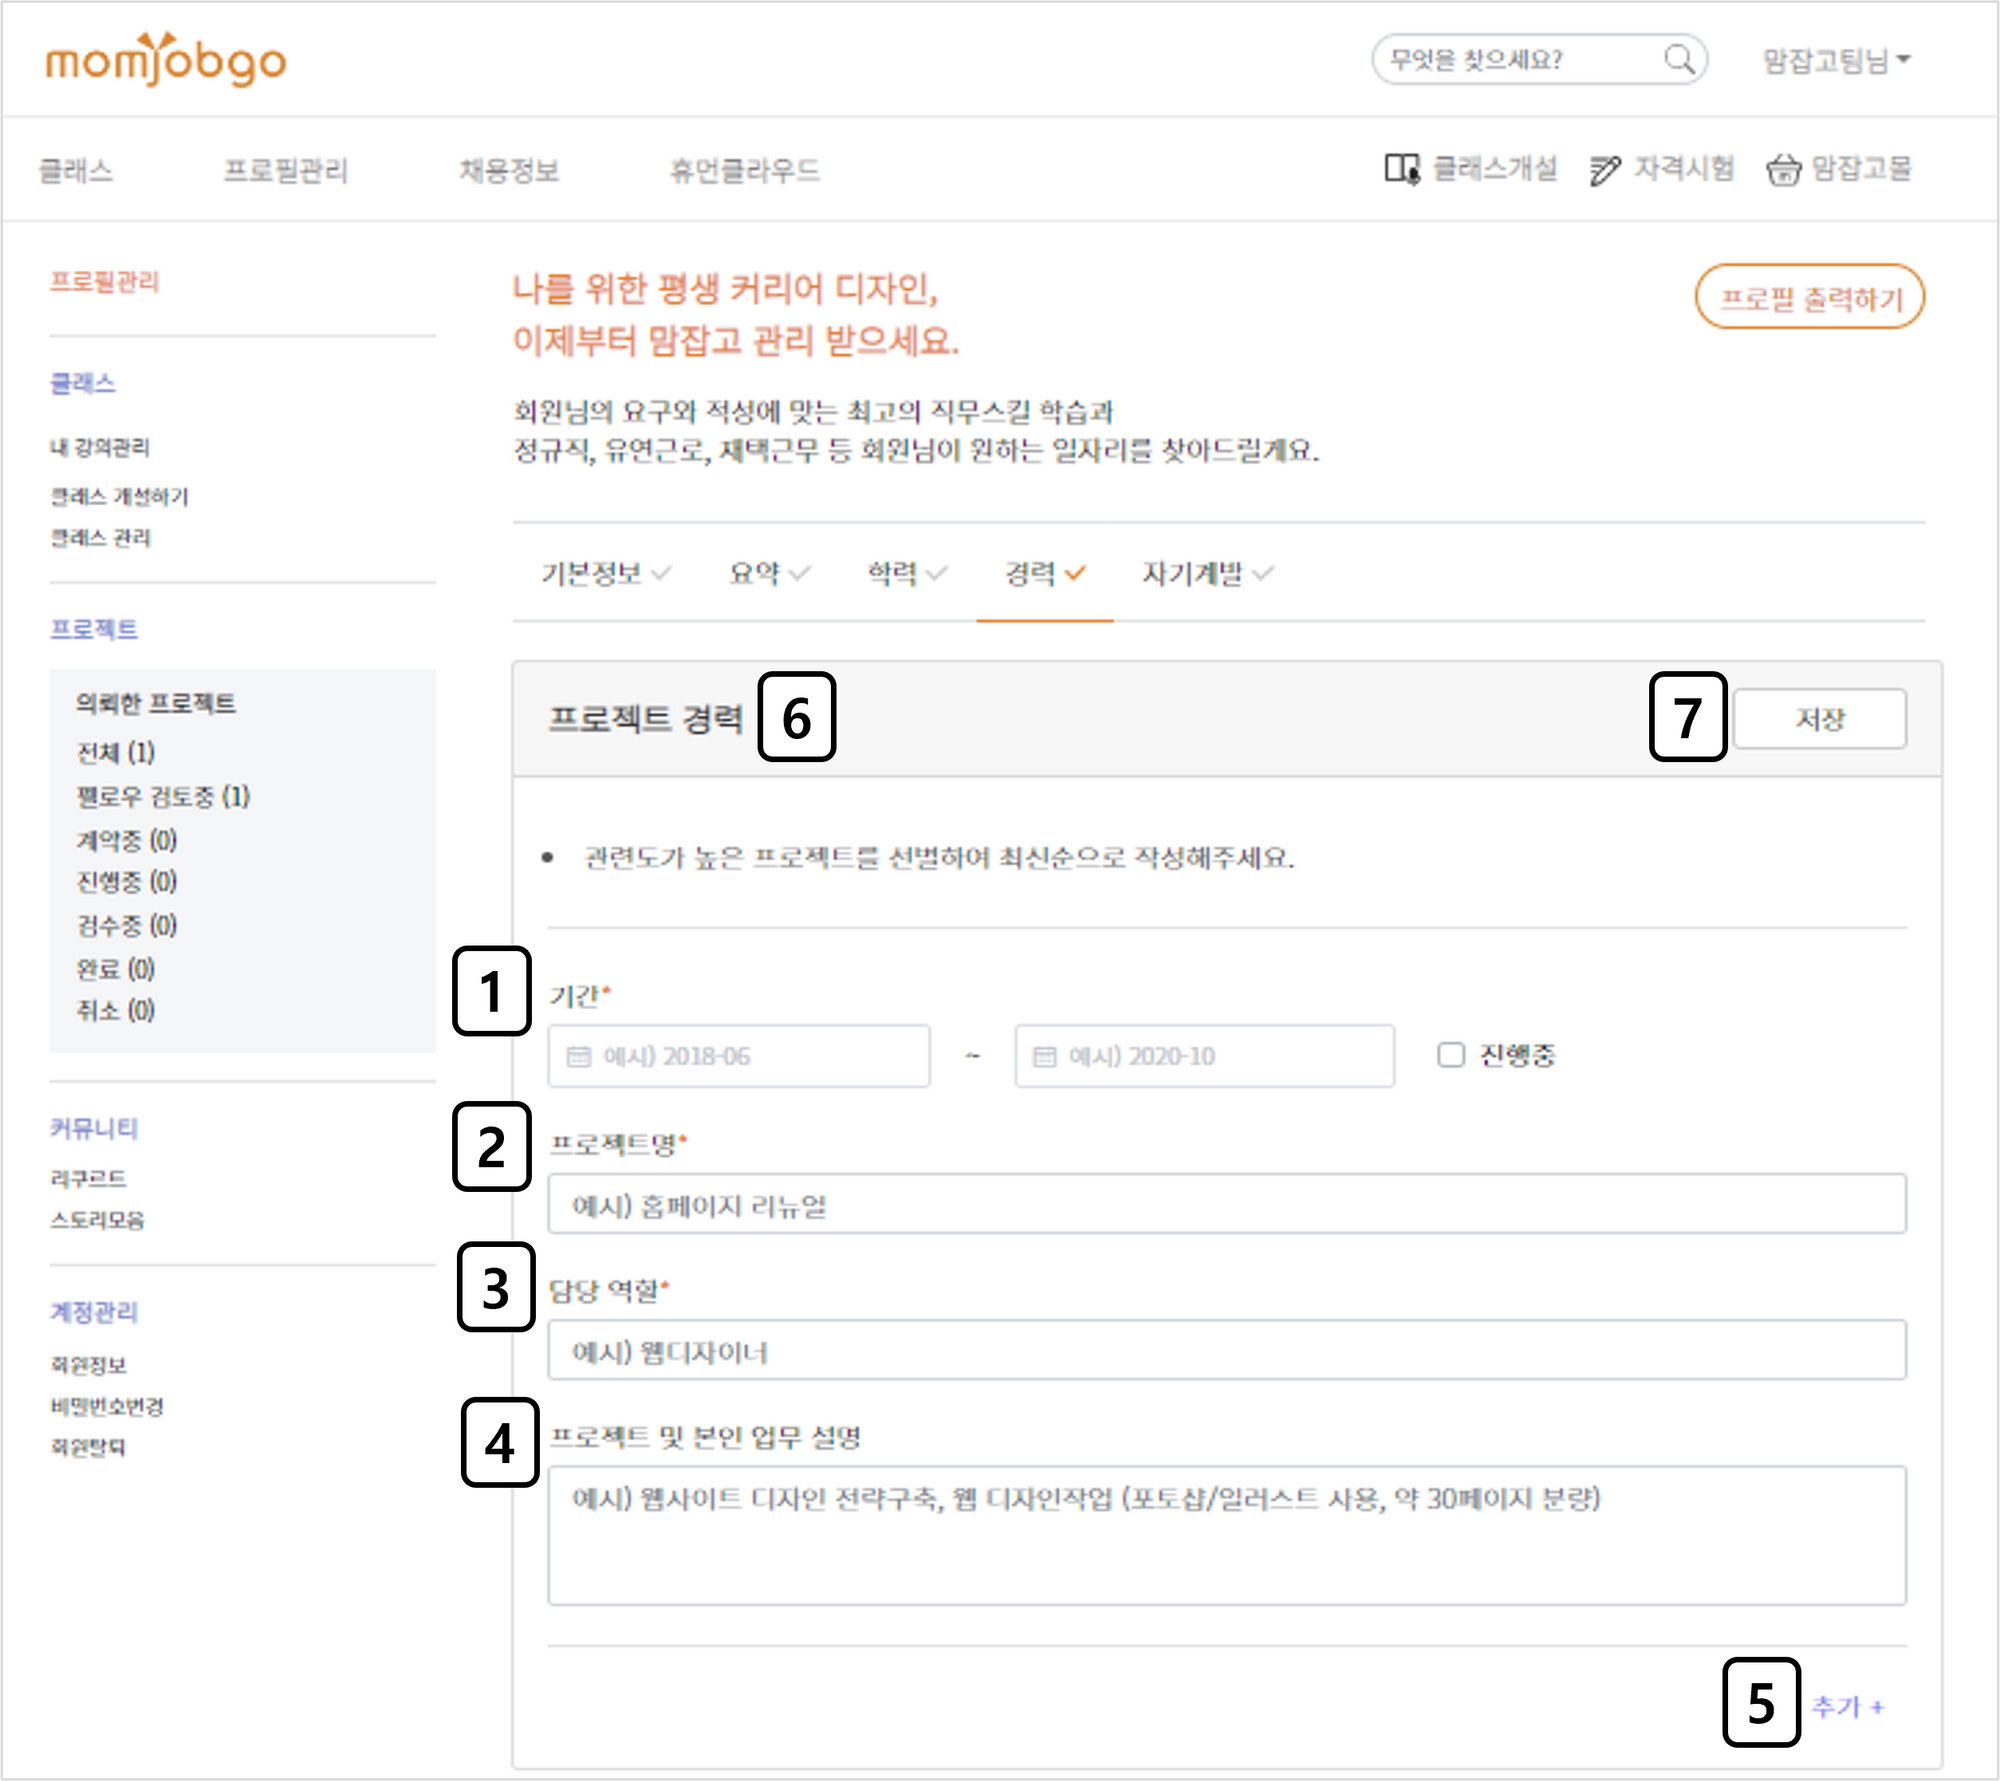Click the 추가 + link

pyautogui.click(x=1847, y=1707)
